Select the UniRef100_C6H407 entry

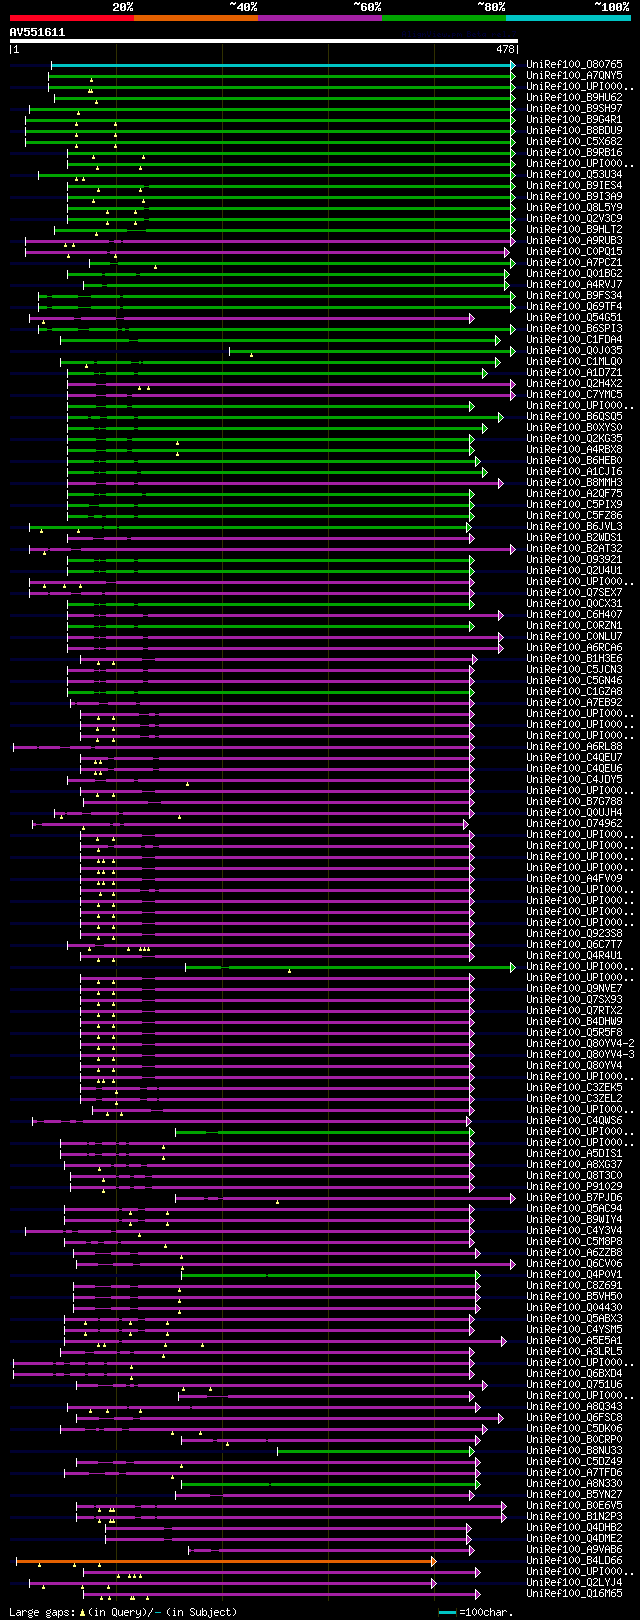pos(574,614)
